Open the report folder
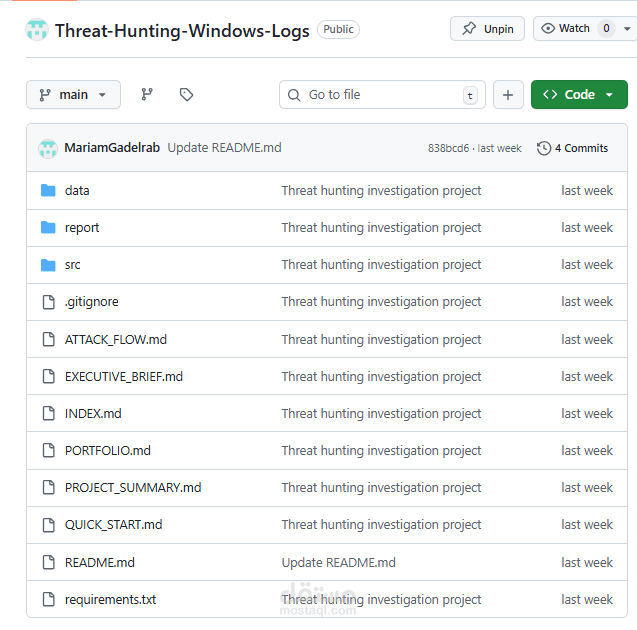This screenshot has height=630, width=637. tap(82, 228)
